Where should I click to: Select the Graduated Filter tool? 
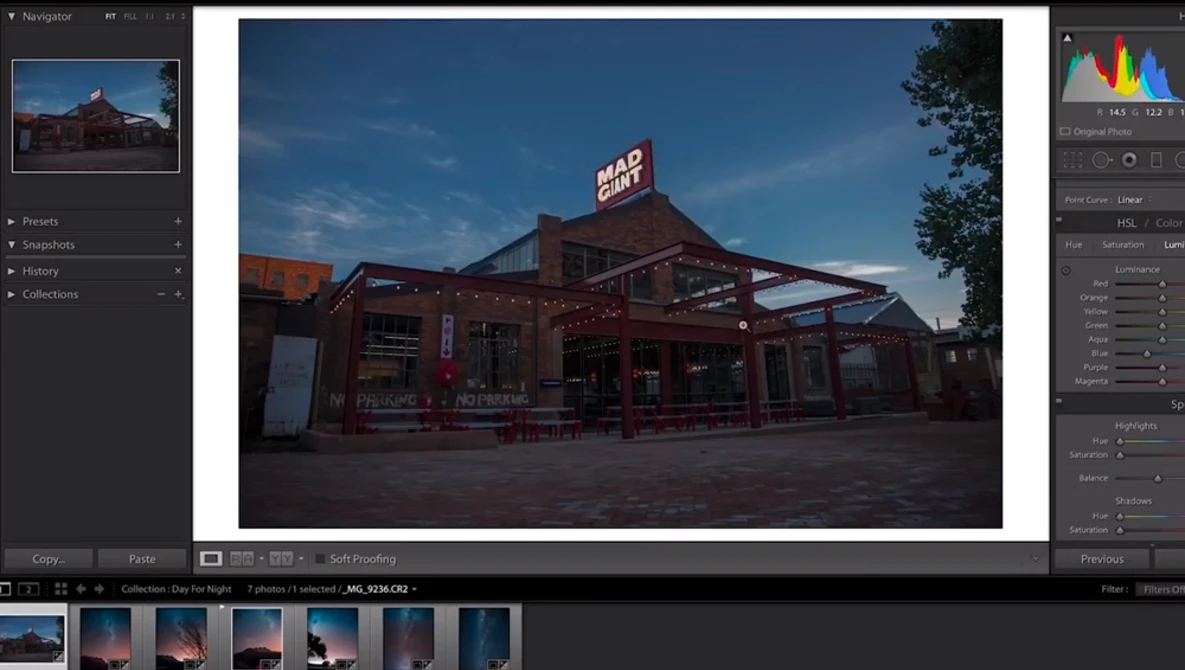[x=1156, y=160]
